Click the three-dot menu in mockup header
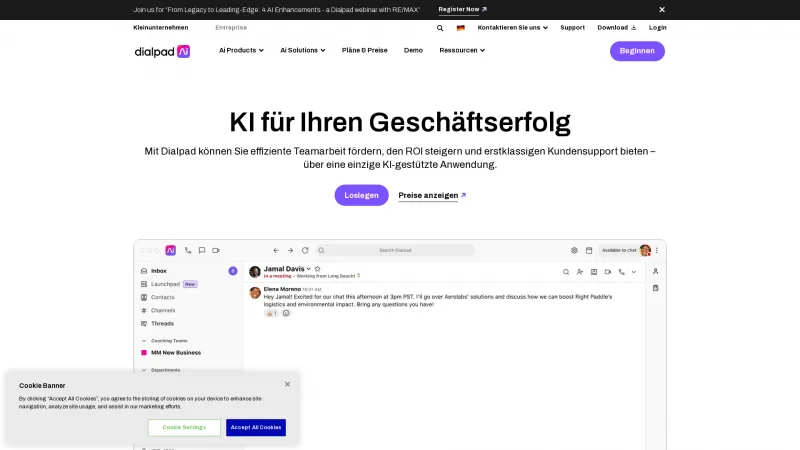This screenshot has height=450, width=800. tap(657, 251)
